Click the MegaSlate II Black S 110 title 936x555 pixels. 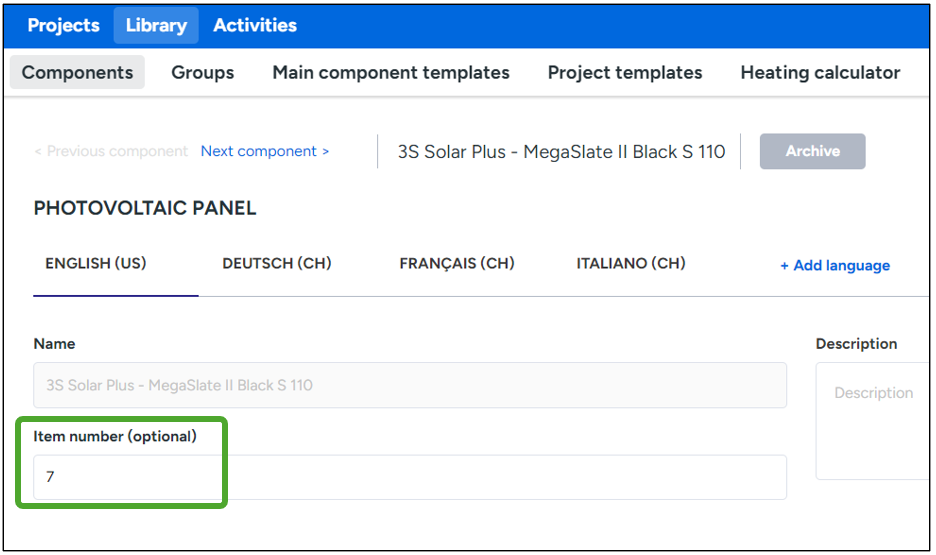point(561,152)
